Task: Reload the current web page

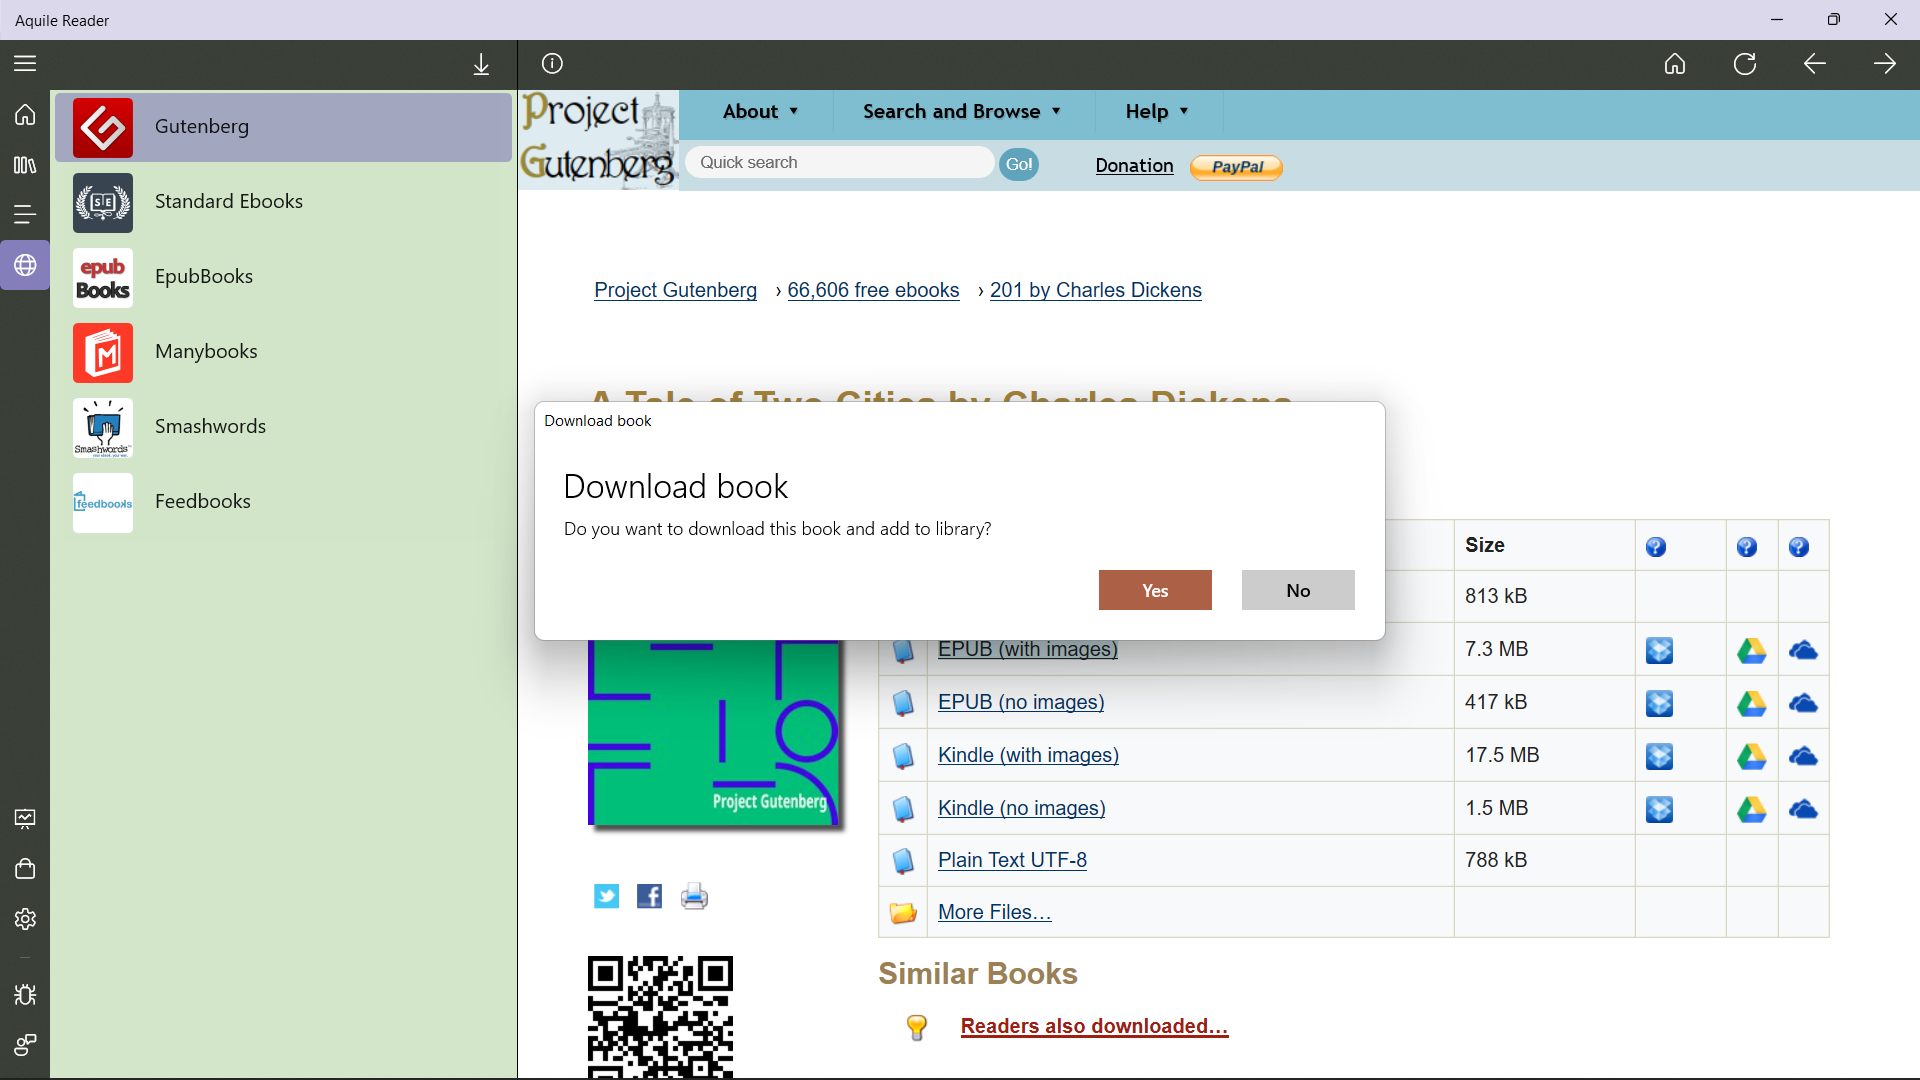Action: pos(1745,64)
